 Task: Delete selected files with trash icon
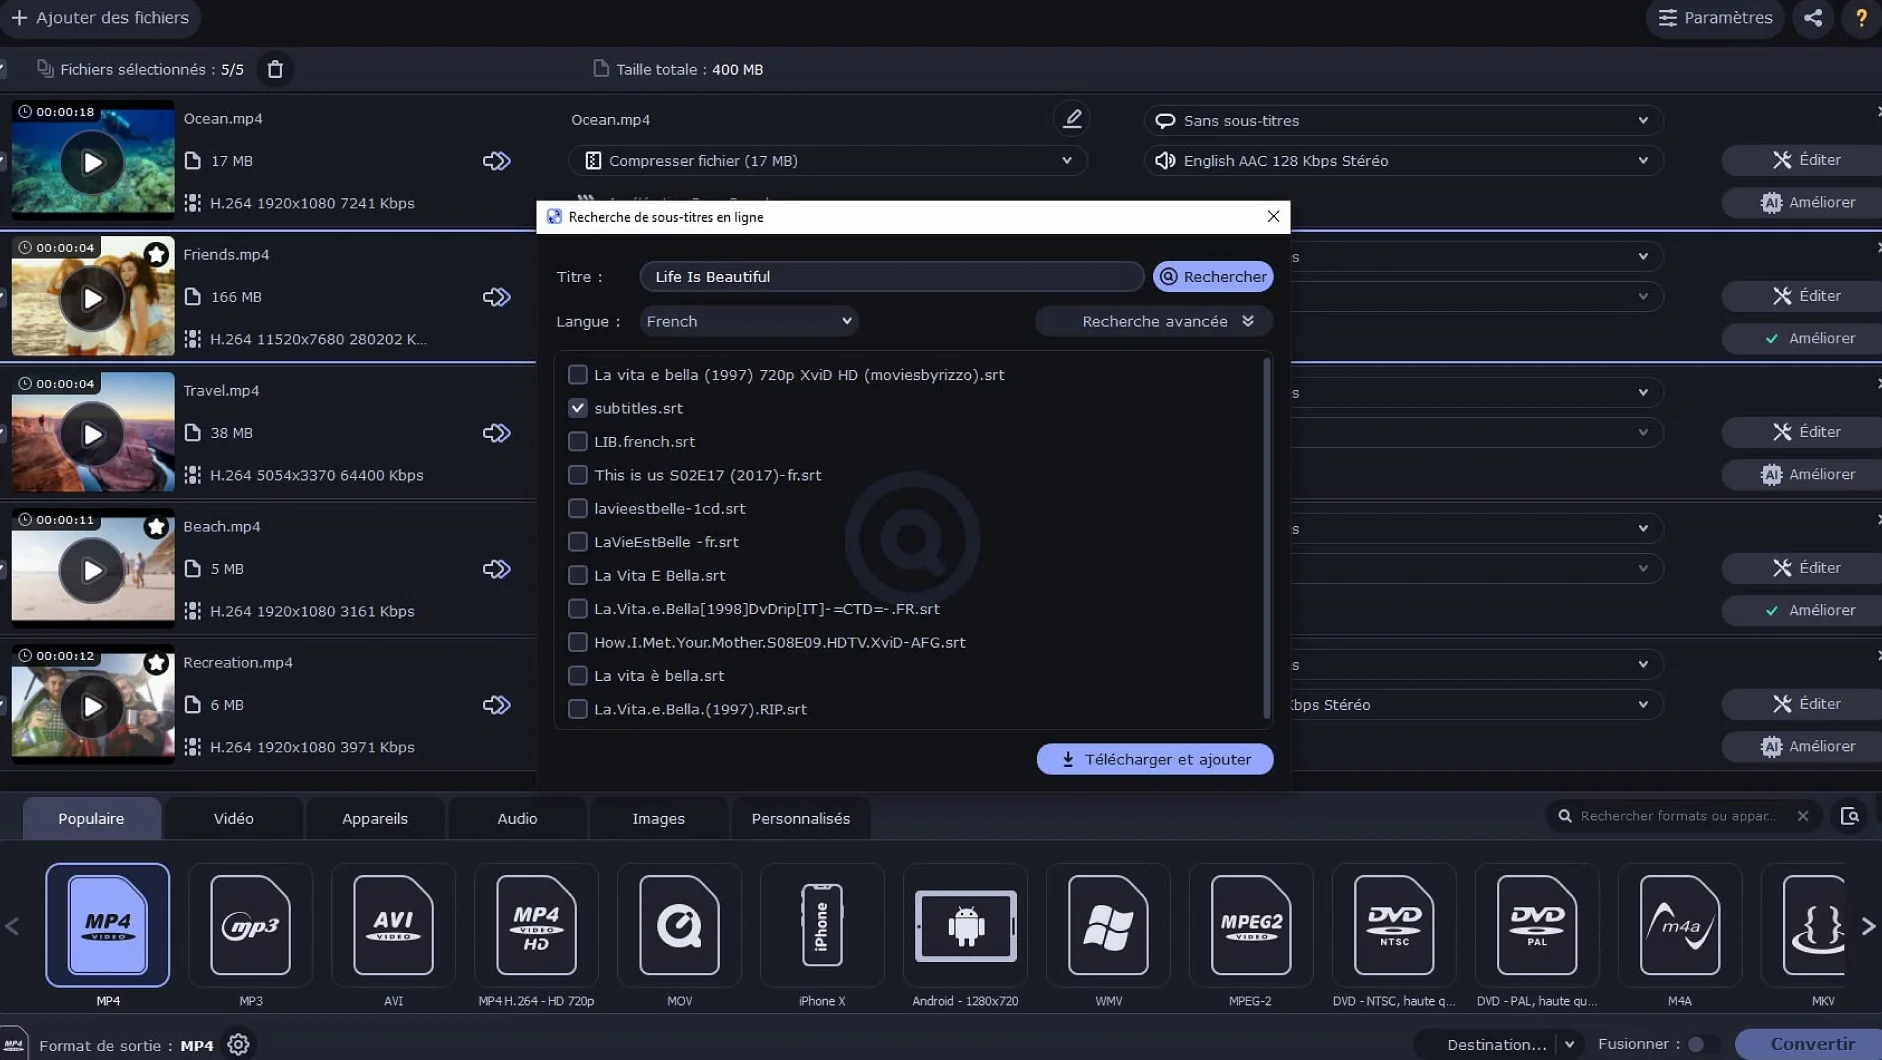pos(275,69)
